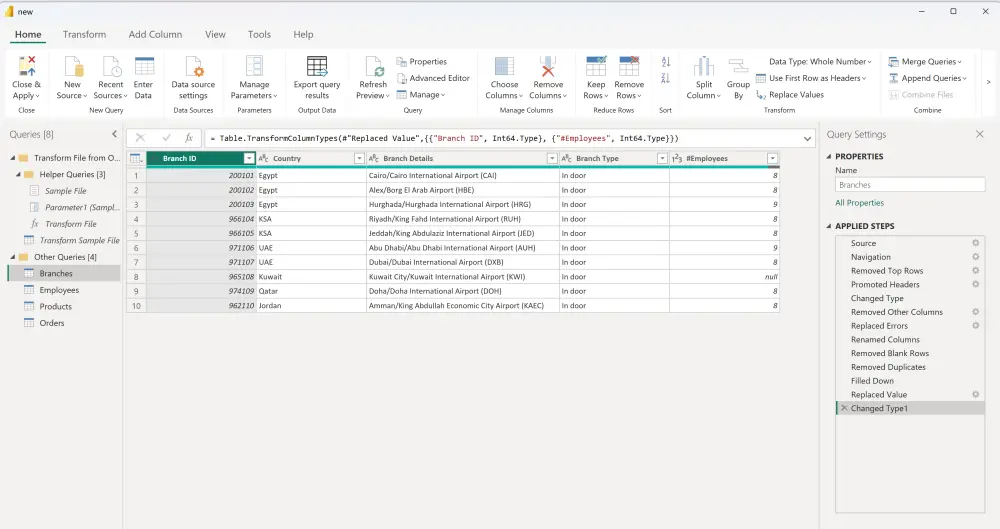Screen dimensions: 1000x529
Task: Open the Help tab
Action: coord(303,34)
